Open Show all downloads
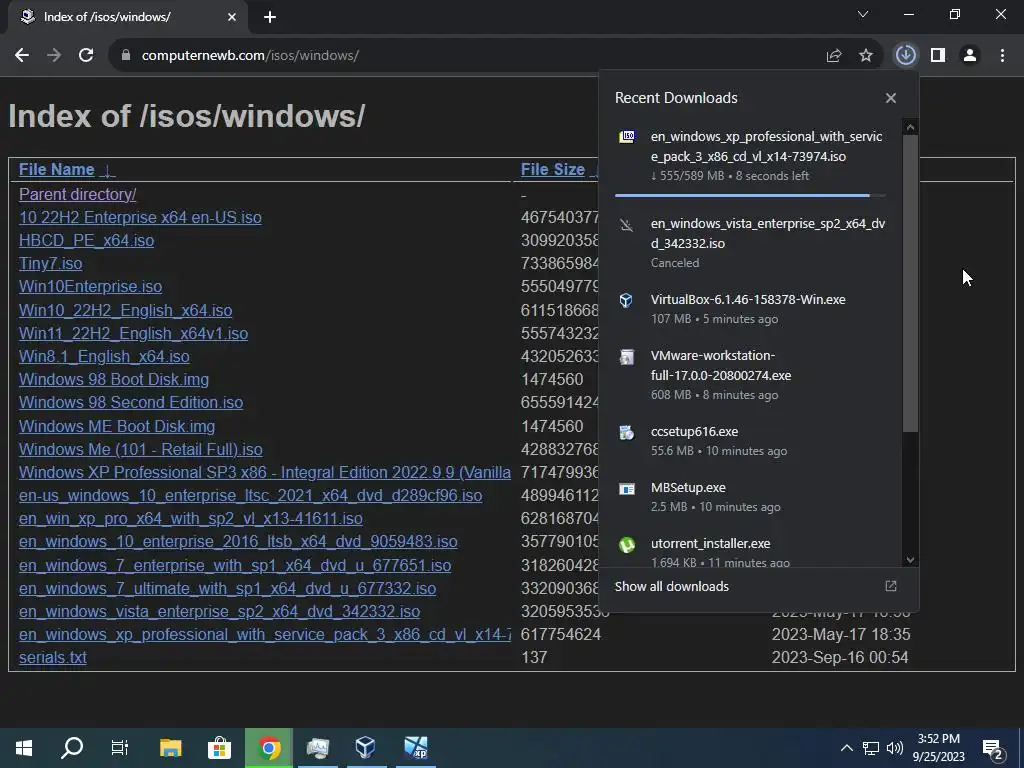This screenshot has height=768, width=1024. coord(671,586)
